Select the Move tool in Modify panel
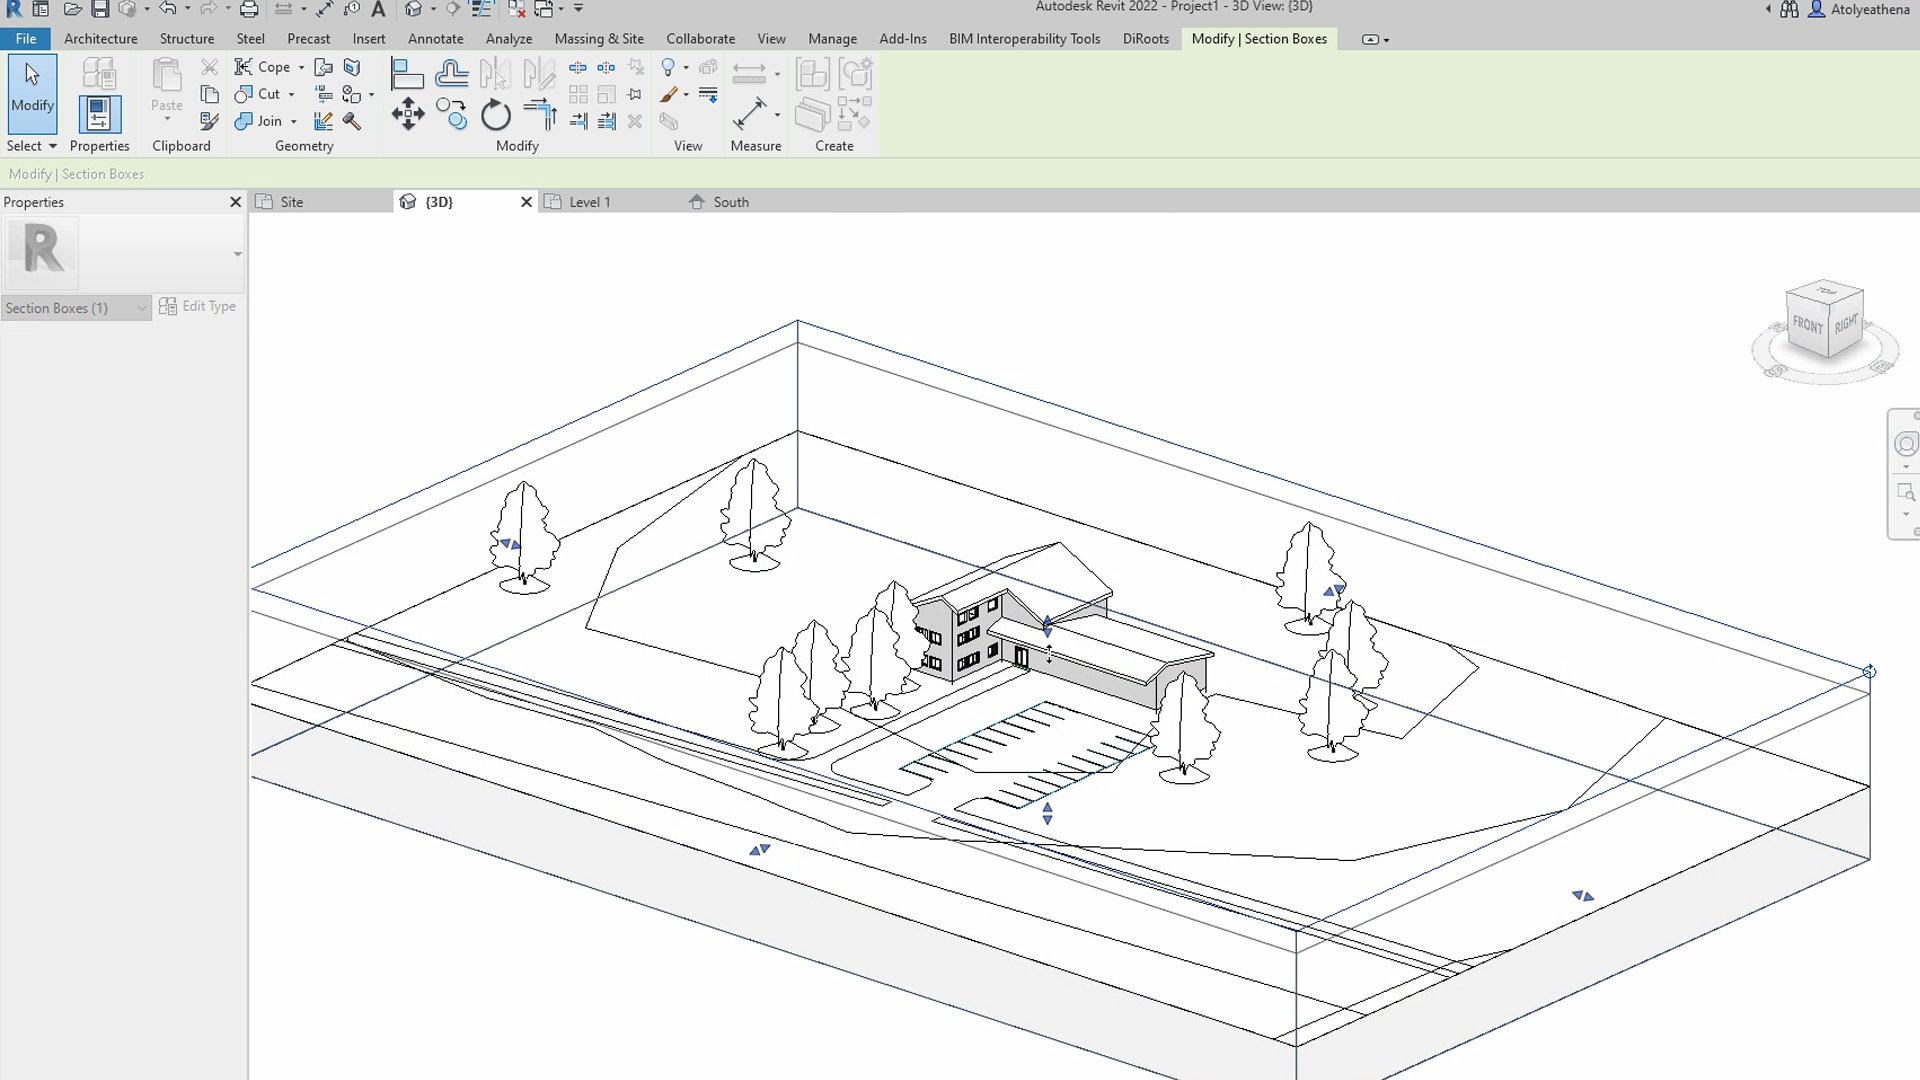Screen dimensions: 1920x1080 [x=408, y=114]
